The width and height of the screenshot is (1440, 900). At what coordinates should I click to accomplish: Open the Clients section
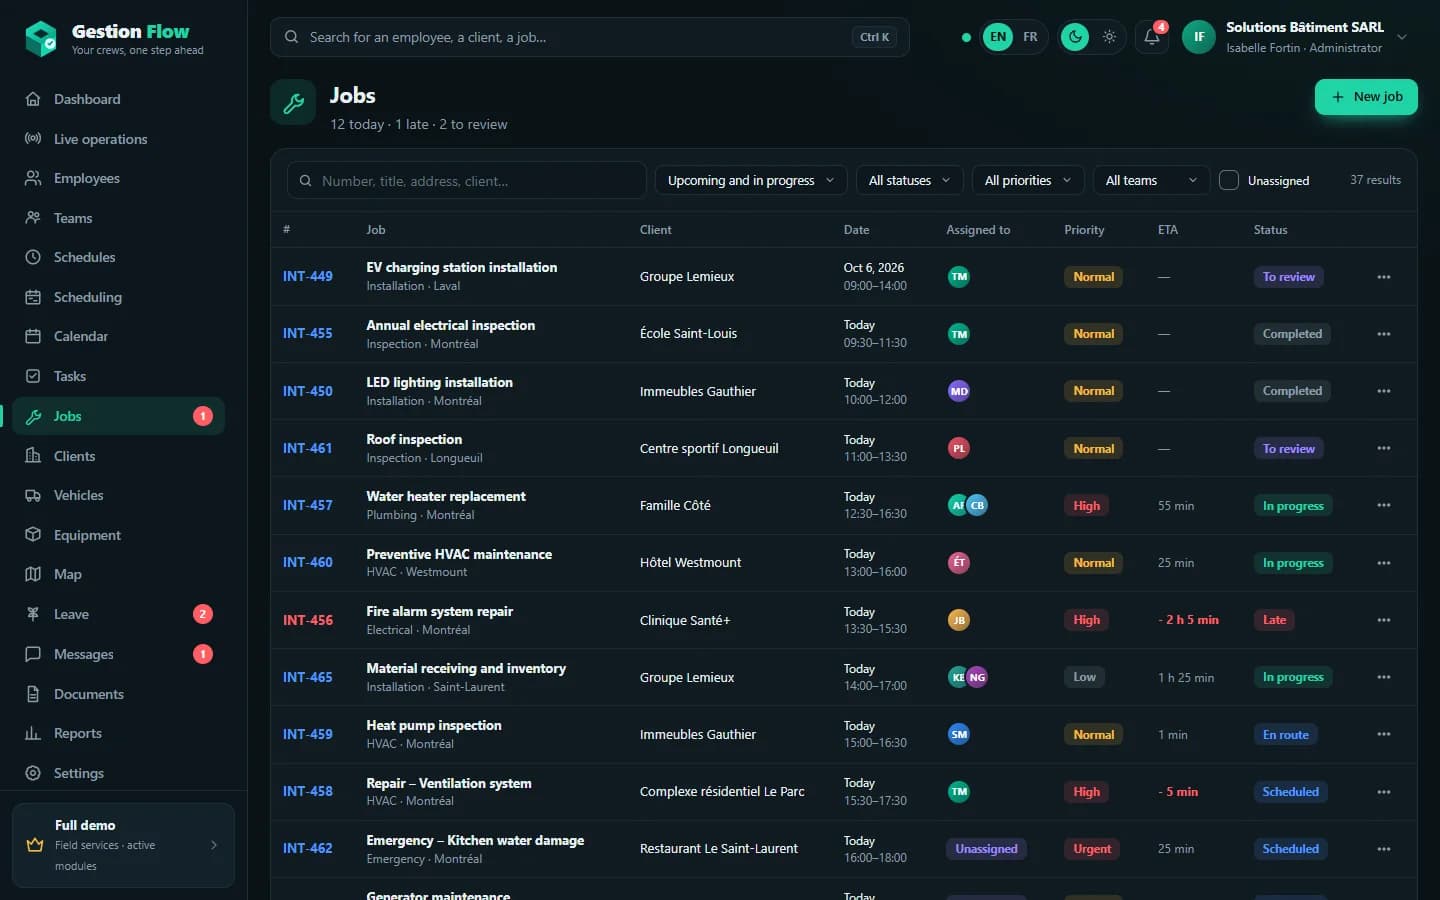tap(118, 456)
